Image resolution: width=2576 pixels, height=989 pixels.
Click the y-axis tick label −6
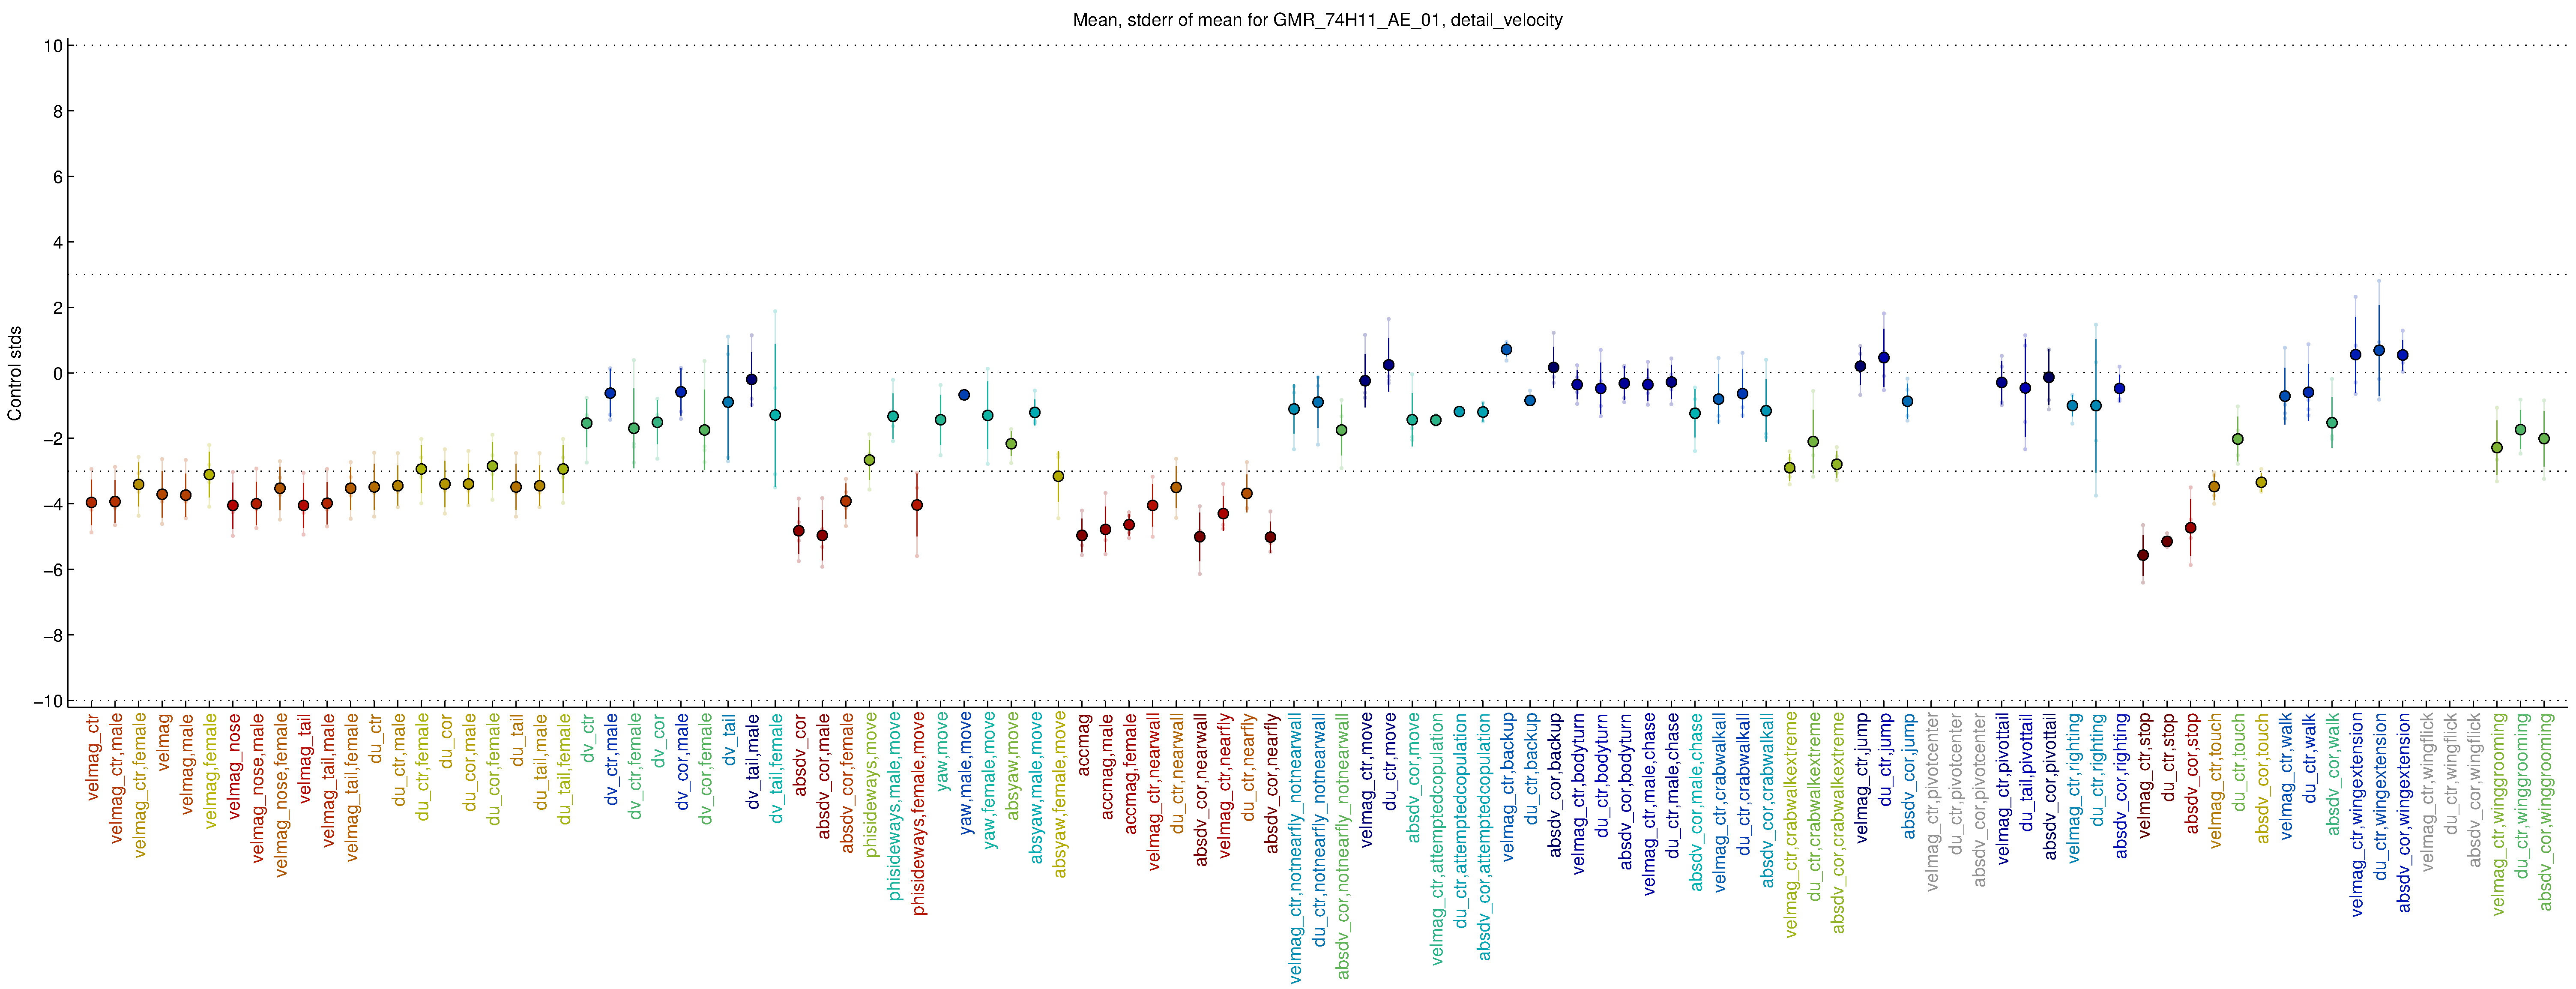pyautogui.click(x=53, y=570)
